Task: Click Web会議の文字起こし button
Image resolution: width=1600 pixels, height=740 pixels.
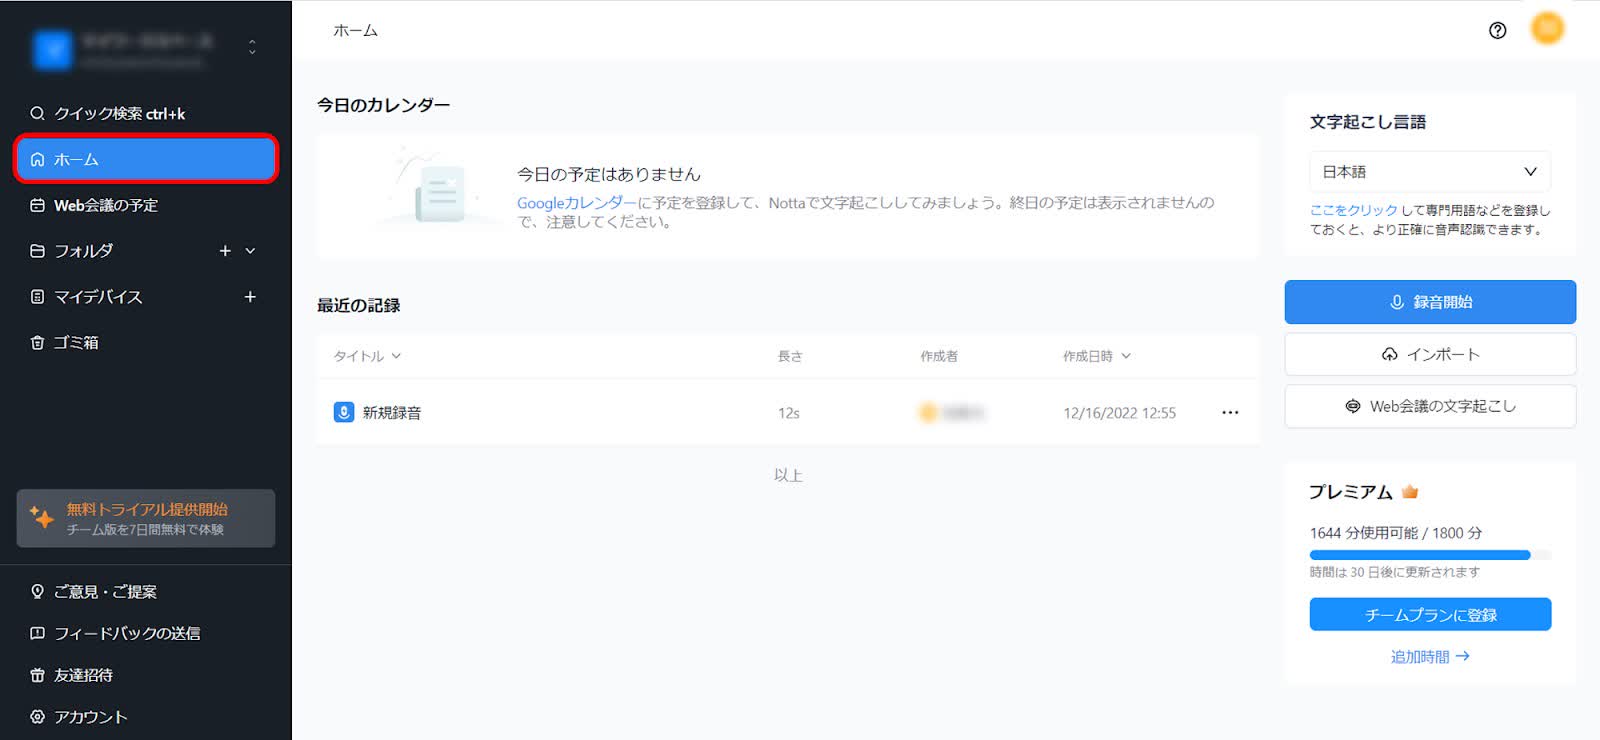Action: pyautogui.click(x=1430, y=406)
